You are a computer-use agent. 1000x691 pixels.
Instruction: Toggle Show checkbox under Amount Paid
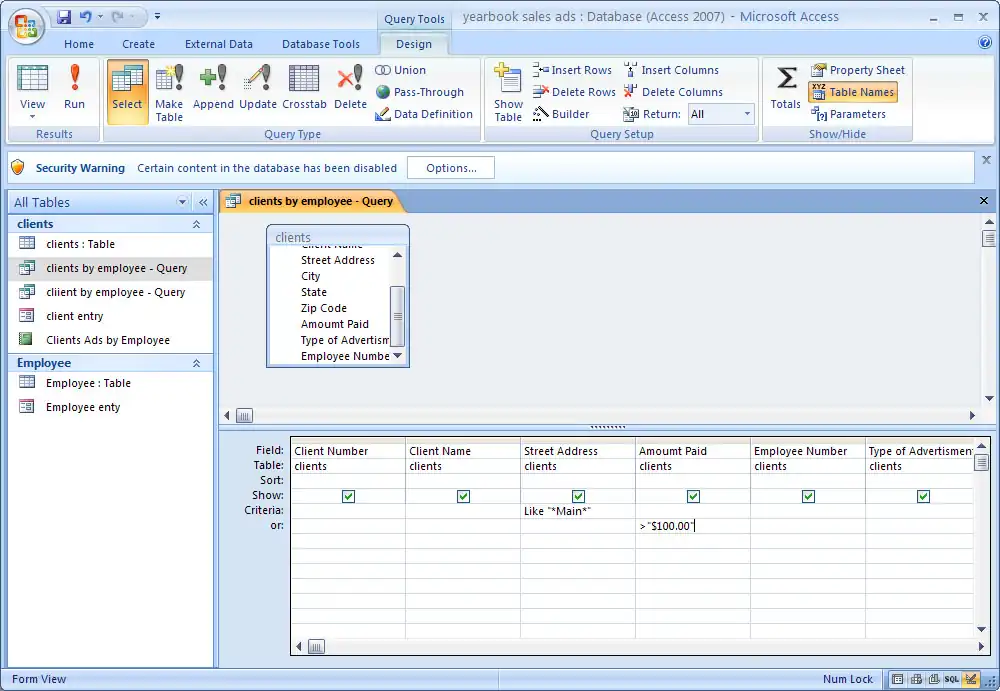click(x=693, y=496)
